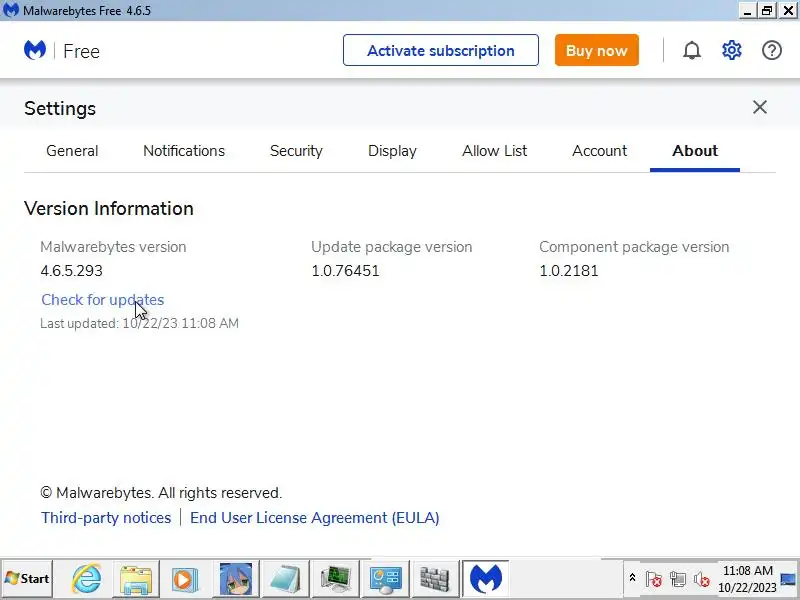Open Windows Media Player taskbar icon

pos(184,579)
